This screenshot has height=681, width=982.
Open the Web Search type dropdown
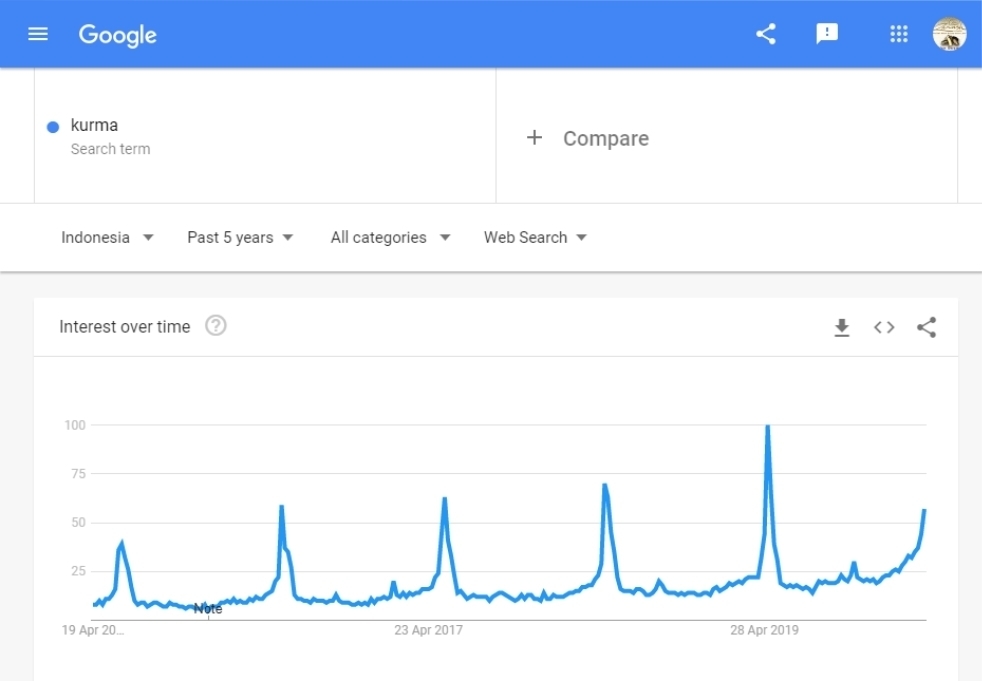coord(535,237)
